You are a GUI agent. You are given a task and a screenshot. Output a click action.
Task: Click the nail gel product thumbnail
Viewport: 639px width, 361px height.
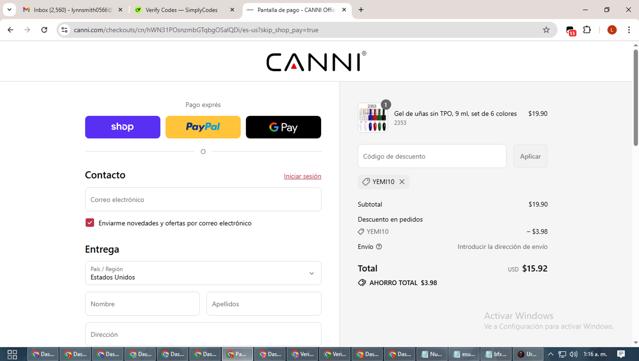coord(372,117)
